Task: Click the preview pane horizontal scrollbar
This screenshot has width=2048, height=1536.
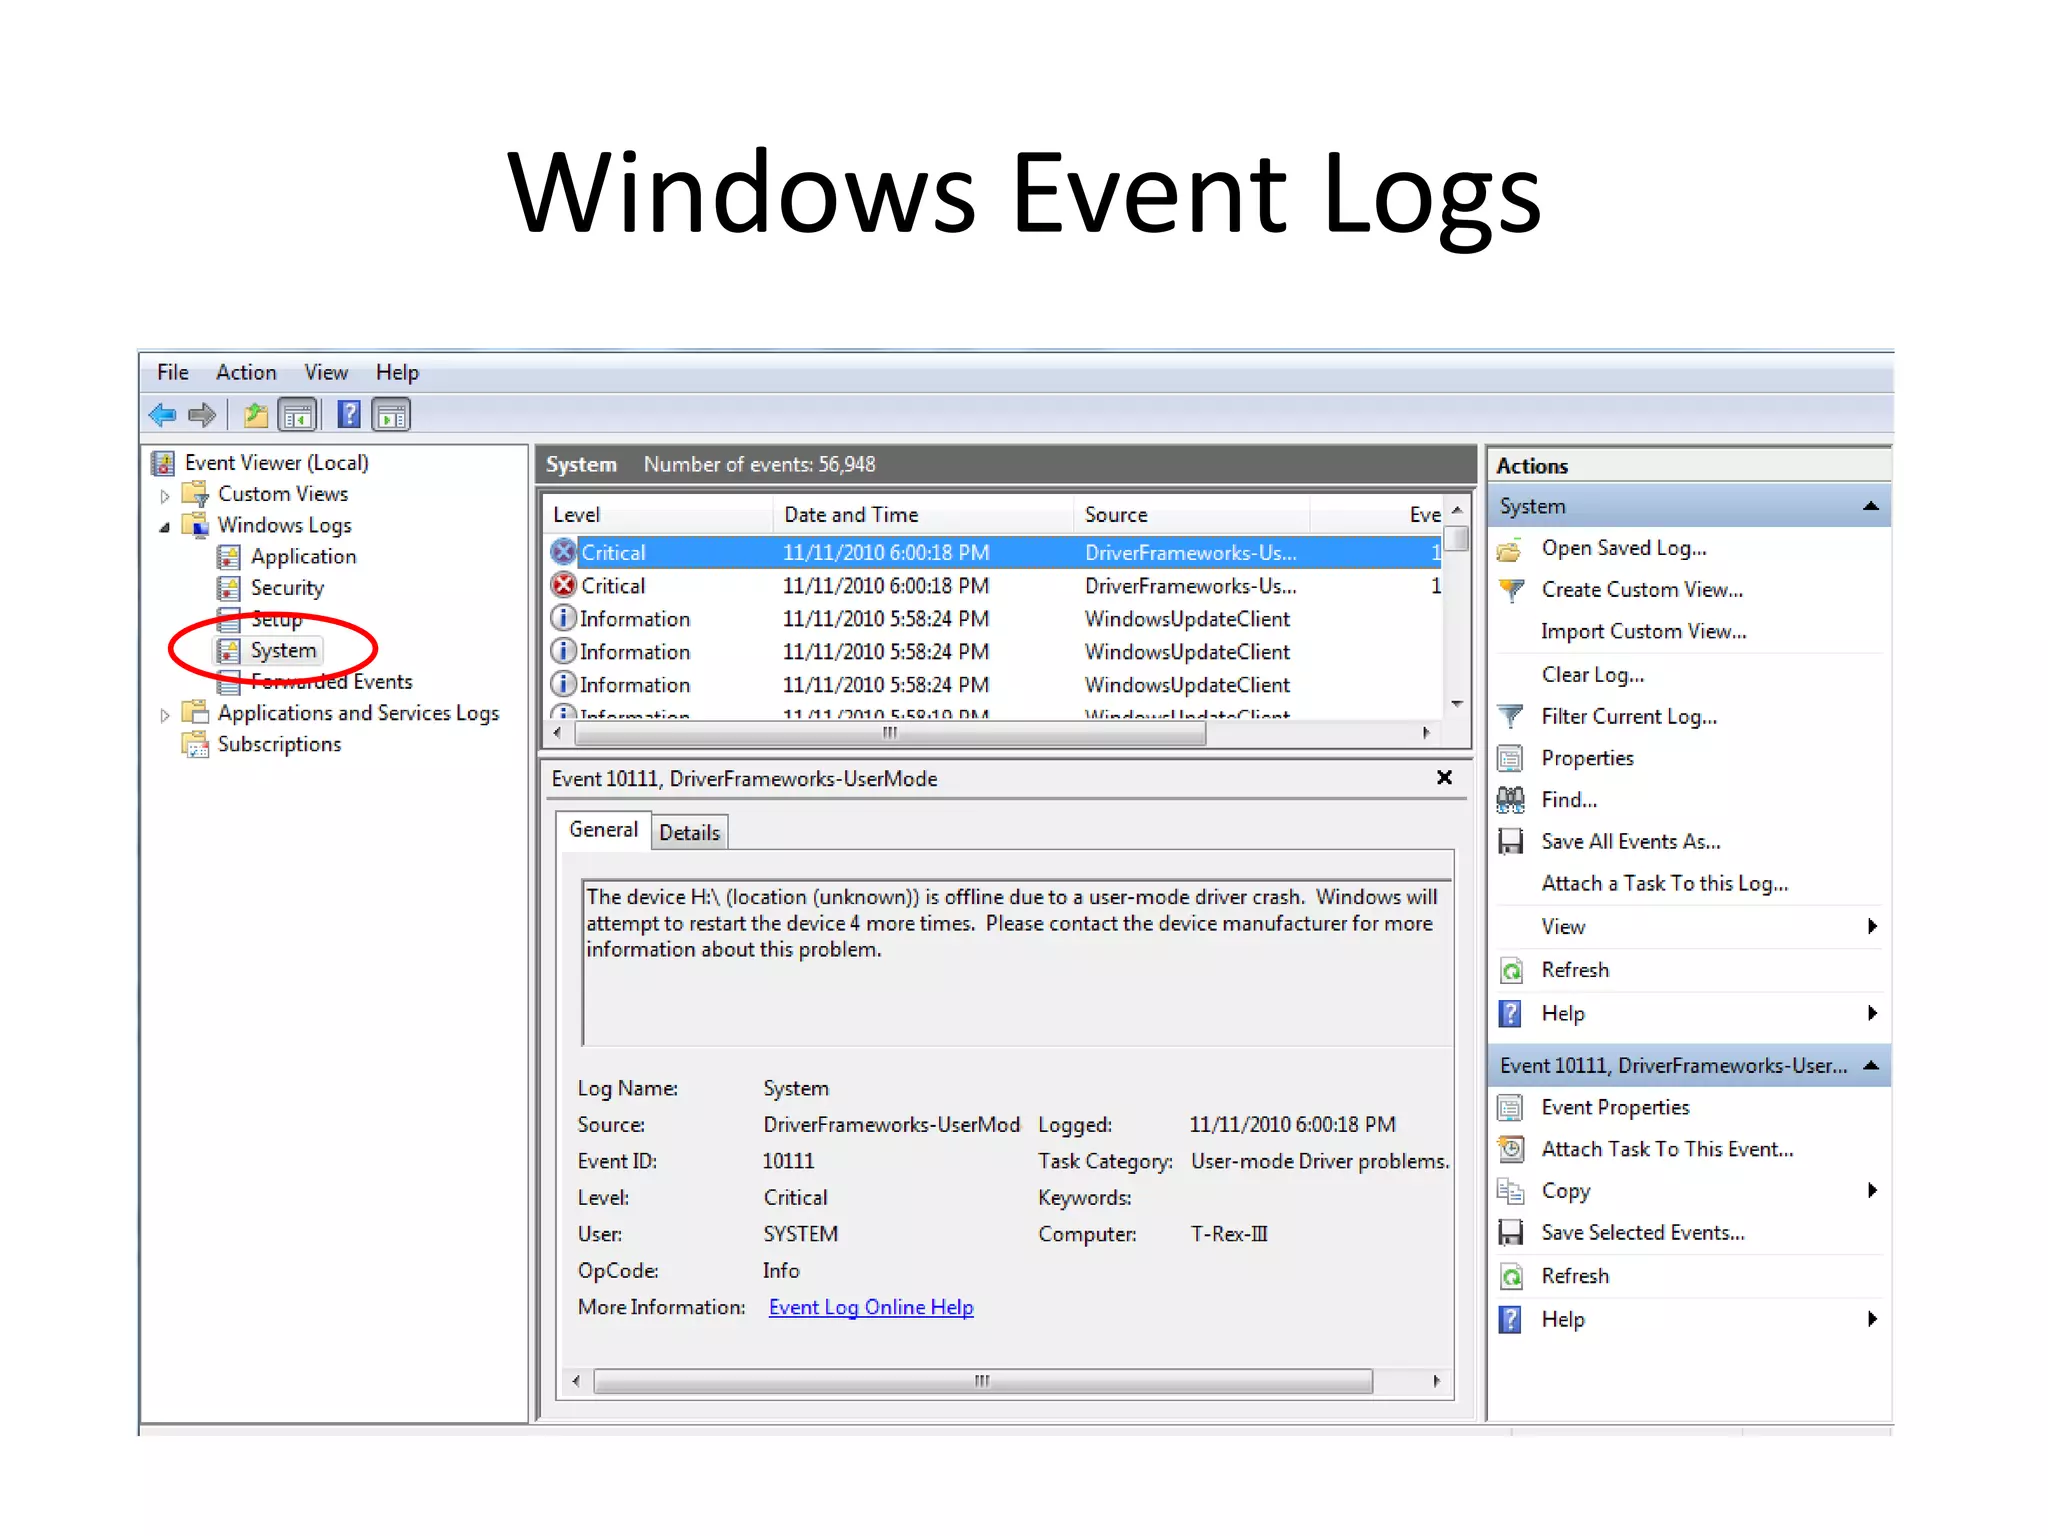Action: [x=982, y=1382]
